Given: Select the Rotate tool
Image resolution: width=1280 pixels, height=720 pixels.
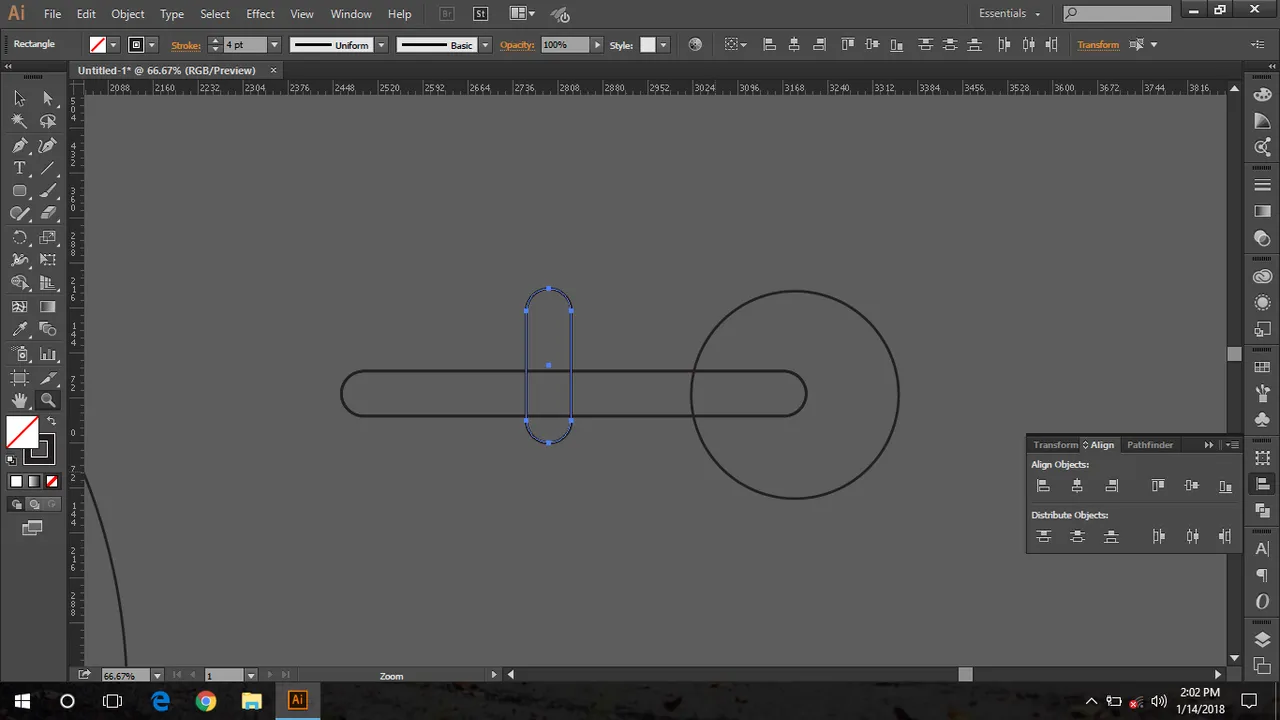Looking at the screenshot, I should tap(19, 238).
